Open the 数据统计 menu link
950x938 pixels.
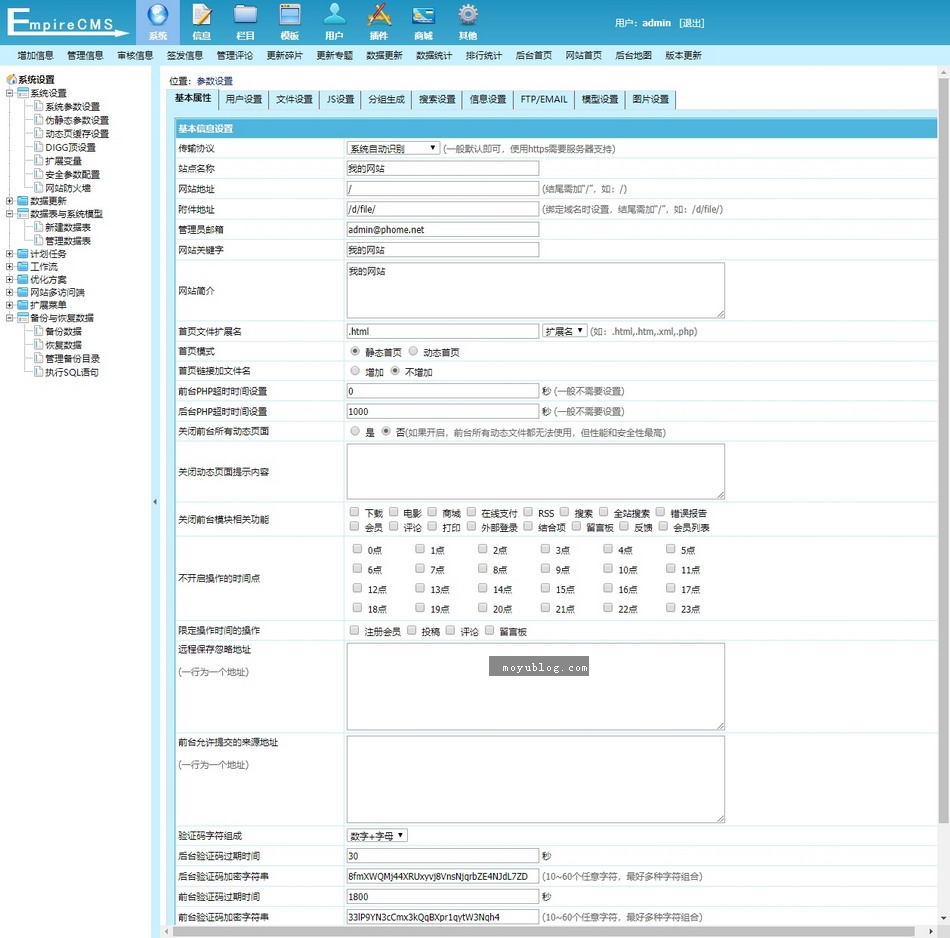[434, 55]
